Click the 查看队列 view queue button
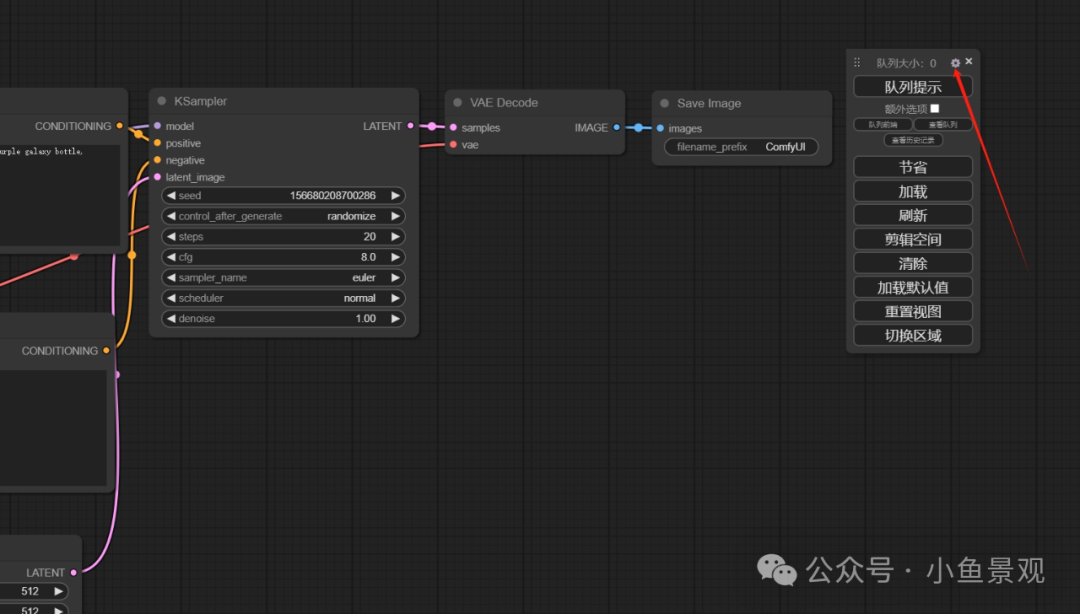 coord(943,125)
